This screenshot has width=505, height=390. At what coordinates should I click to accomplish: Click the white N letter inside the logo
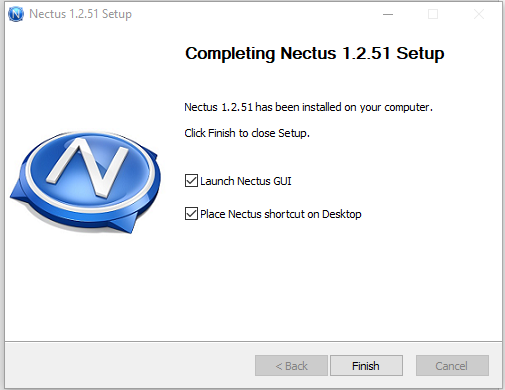pos(88,166)
